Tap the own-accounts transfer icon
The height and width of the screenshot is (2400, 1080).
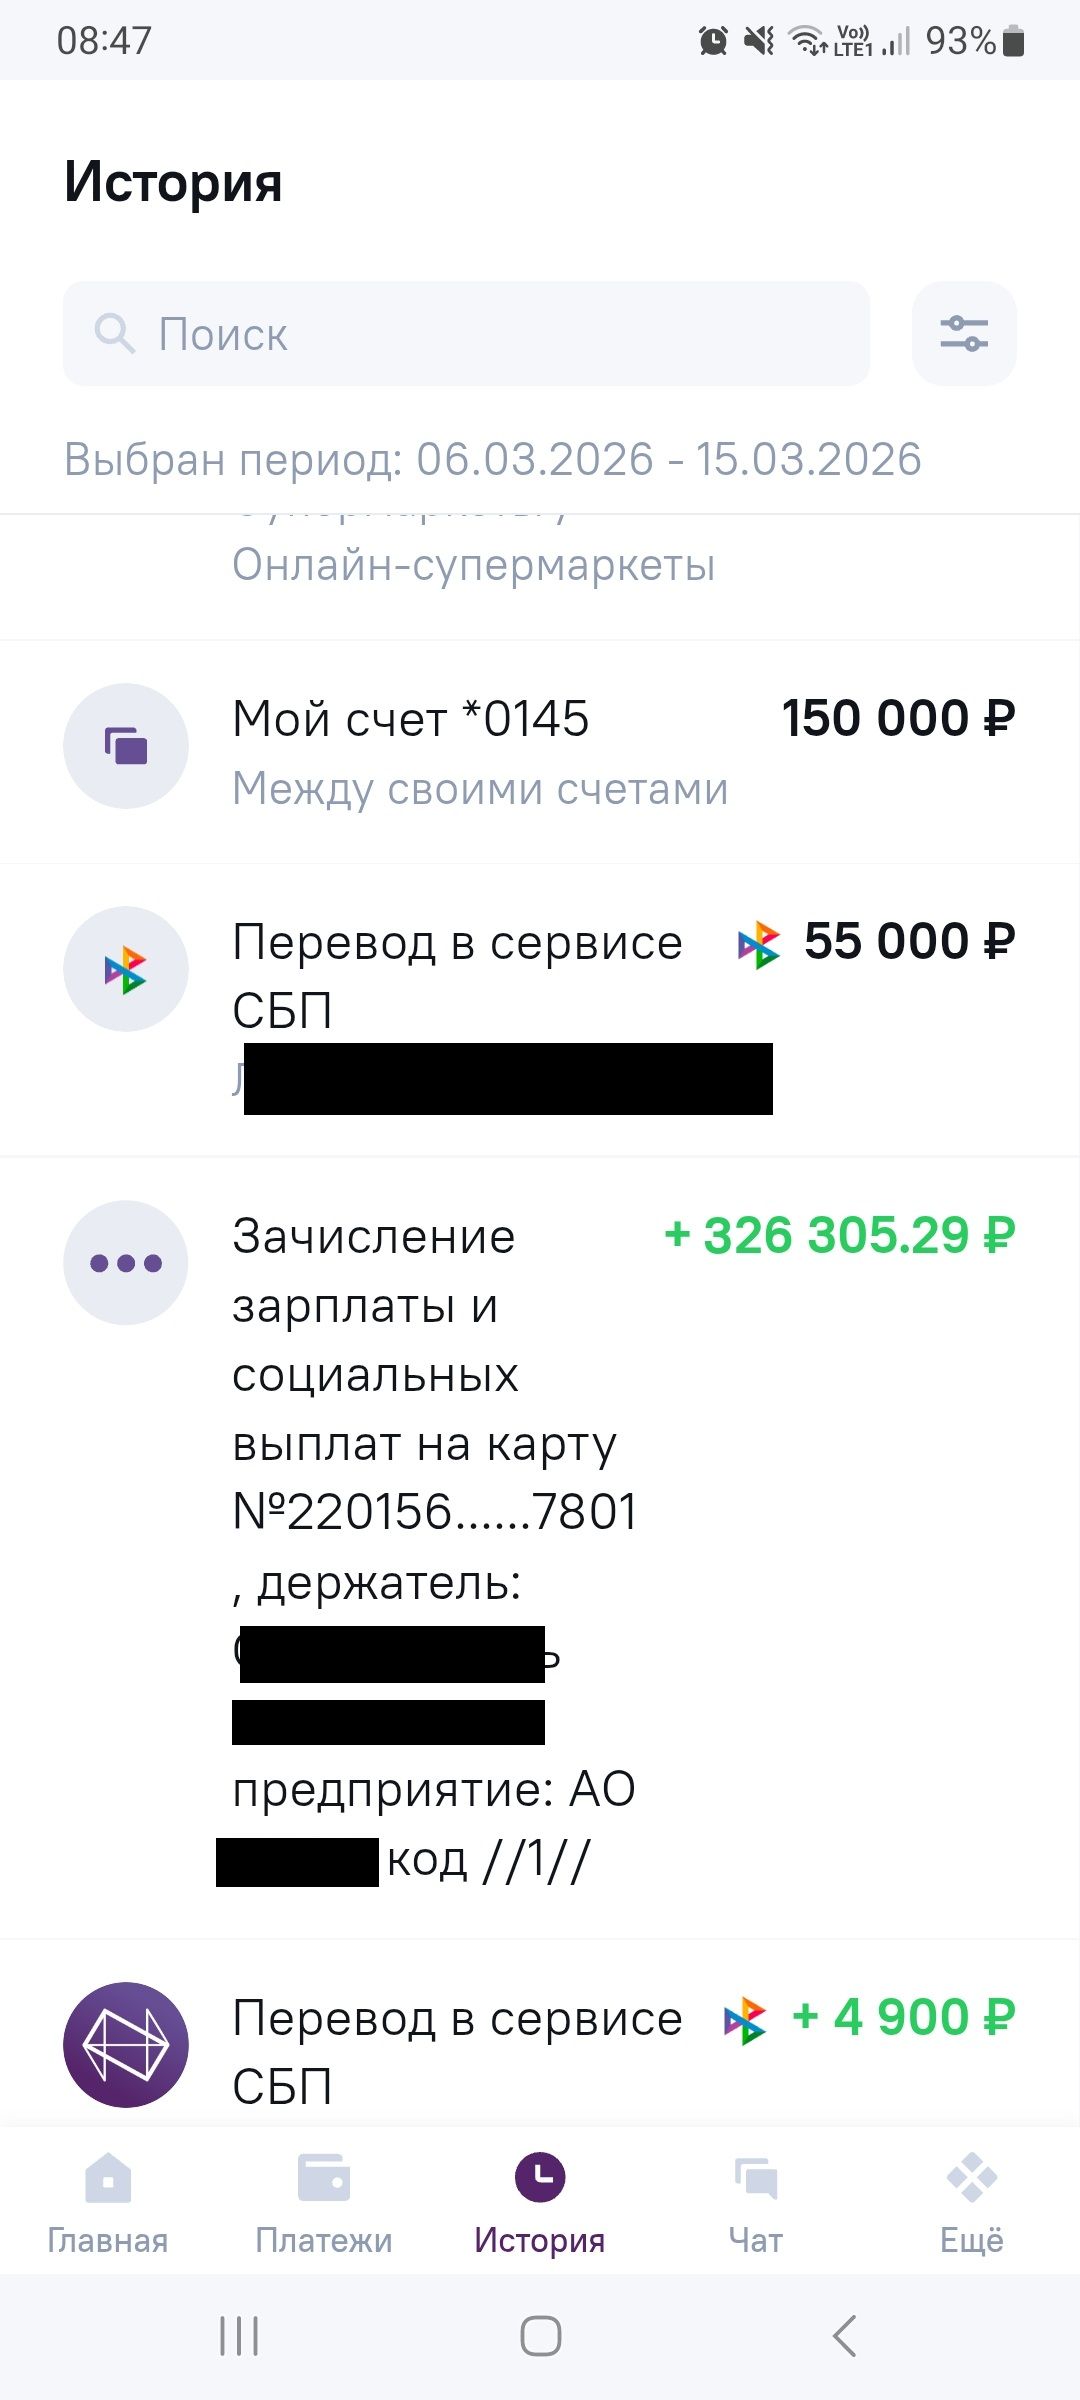126,746
